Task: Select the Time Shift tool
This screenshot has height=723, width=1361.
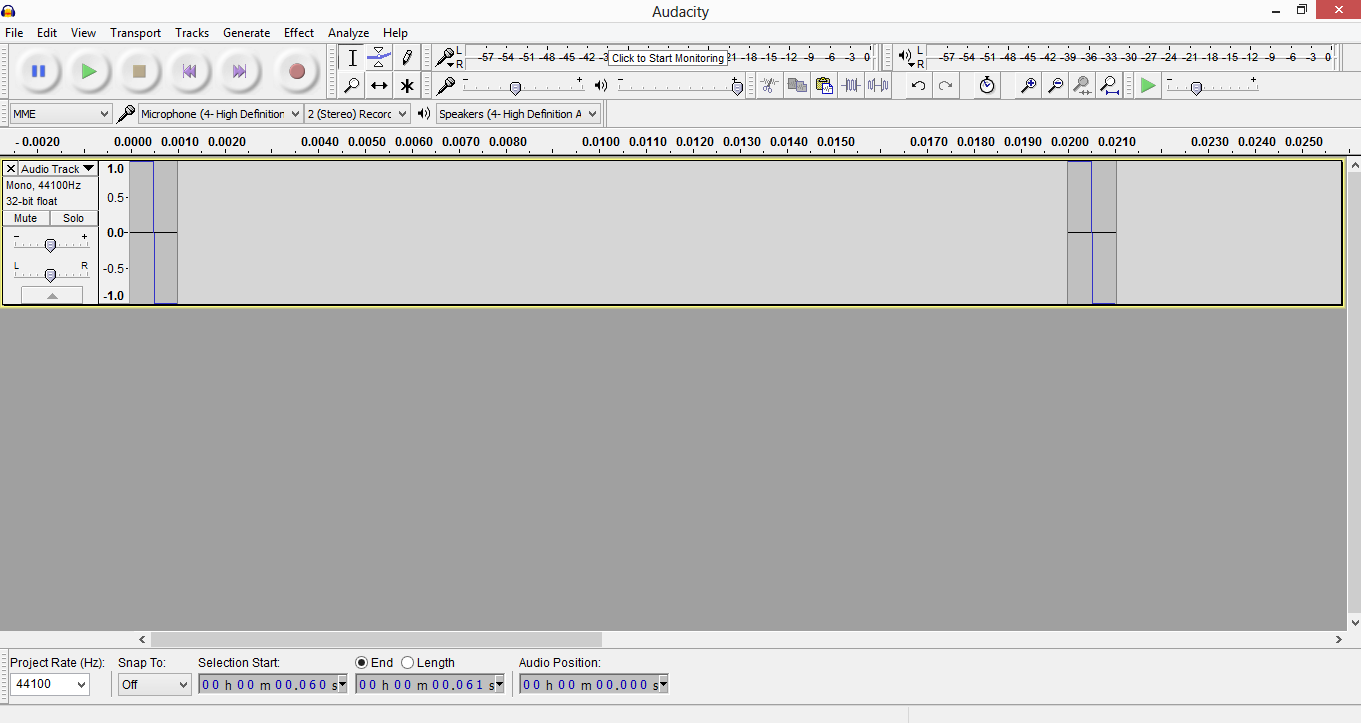Action: point(379,86)
